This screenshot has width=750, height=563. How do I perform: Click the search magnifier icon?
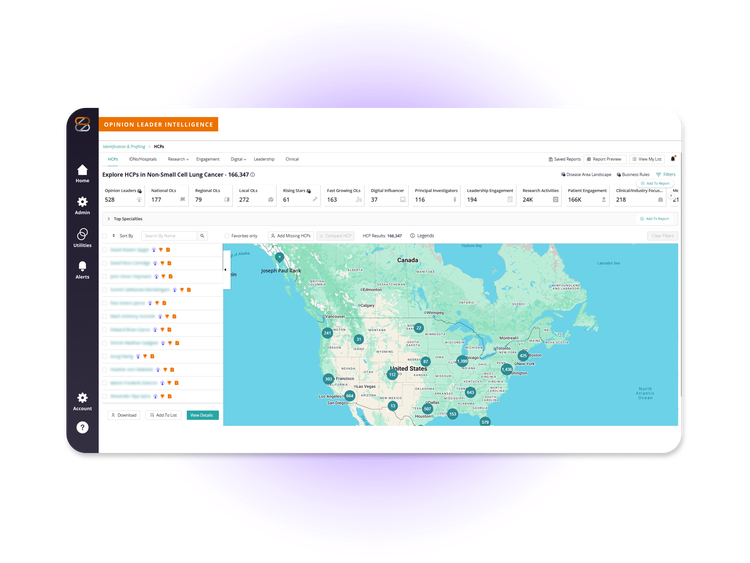202,236
